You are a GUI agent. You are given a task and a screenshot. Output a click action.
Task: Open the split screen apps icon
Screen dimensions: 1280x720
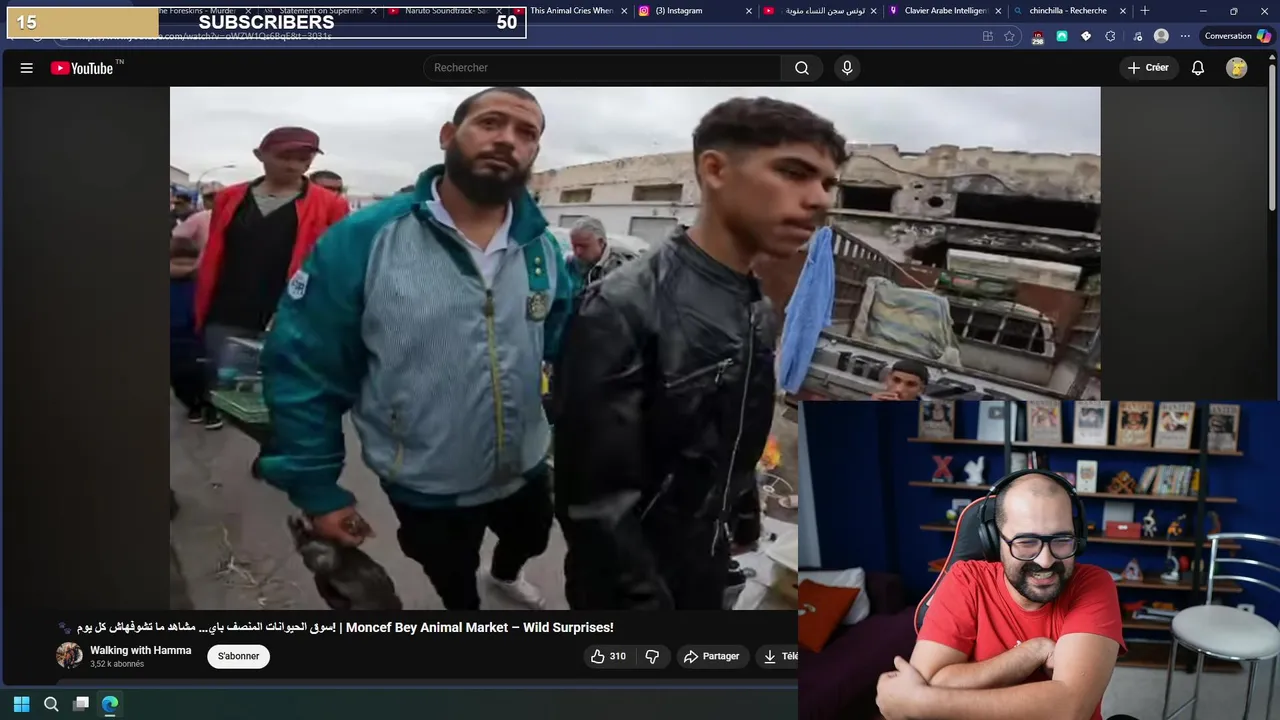[988, 36]
